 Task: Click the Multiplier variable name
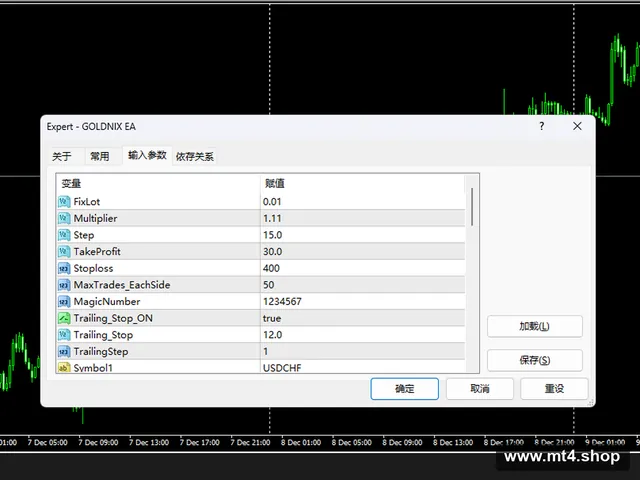[95, 218]
